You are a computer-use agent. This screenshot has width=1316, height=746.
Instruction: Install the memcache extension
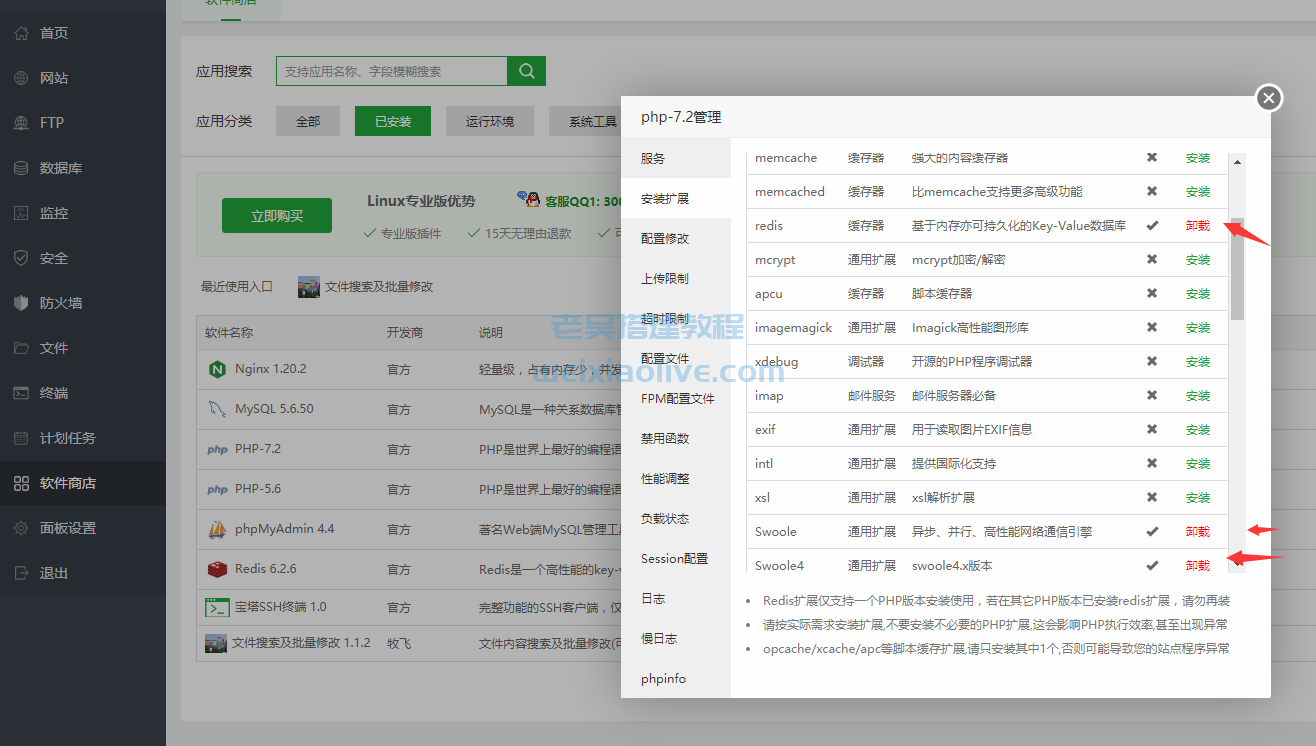click(x=1198, y=158)
